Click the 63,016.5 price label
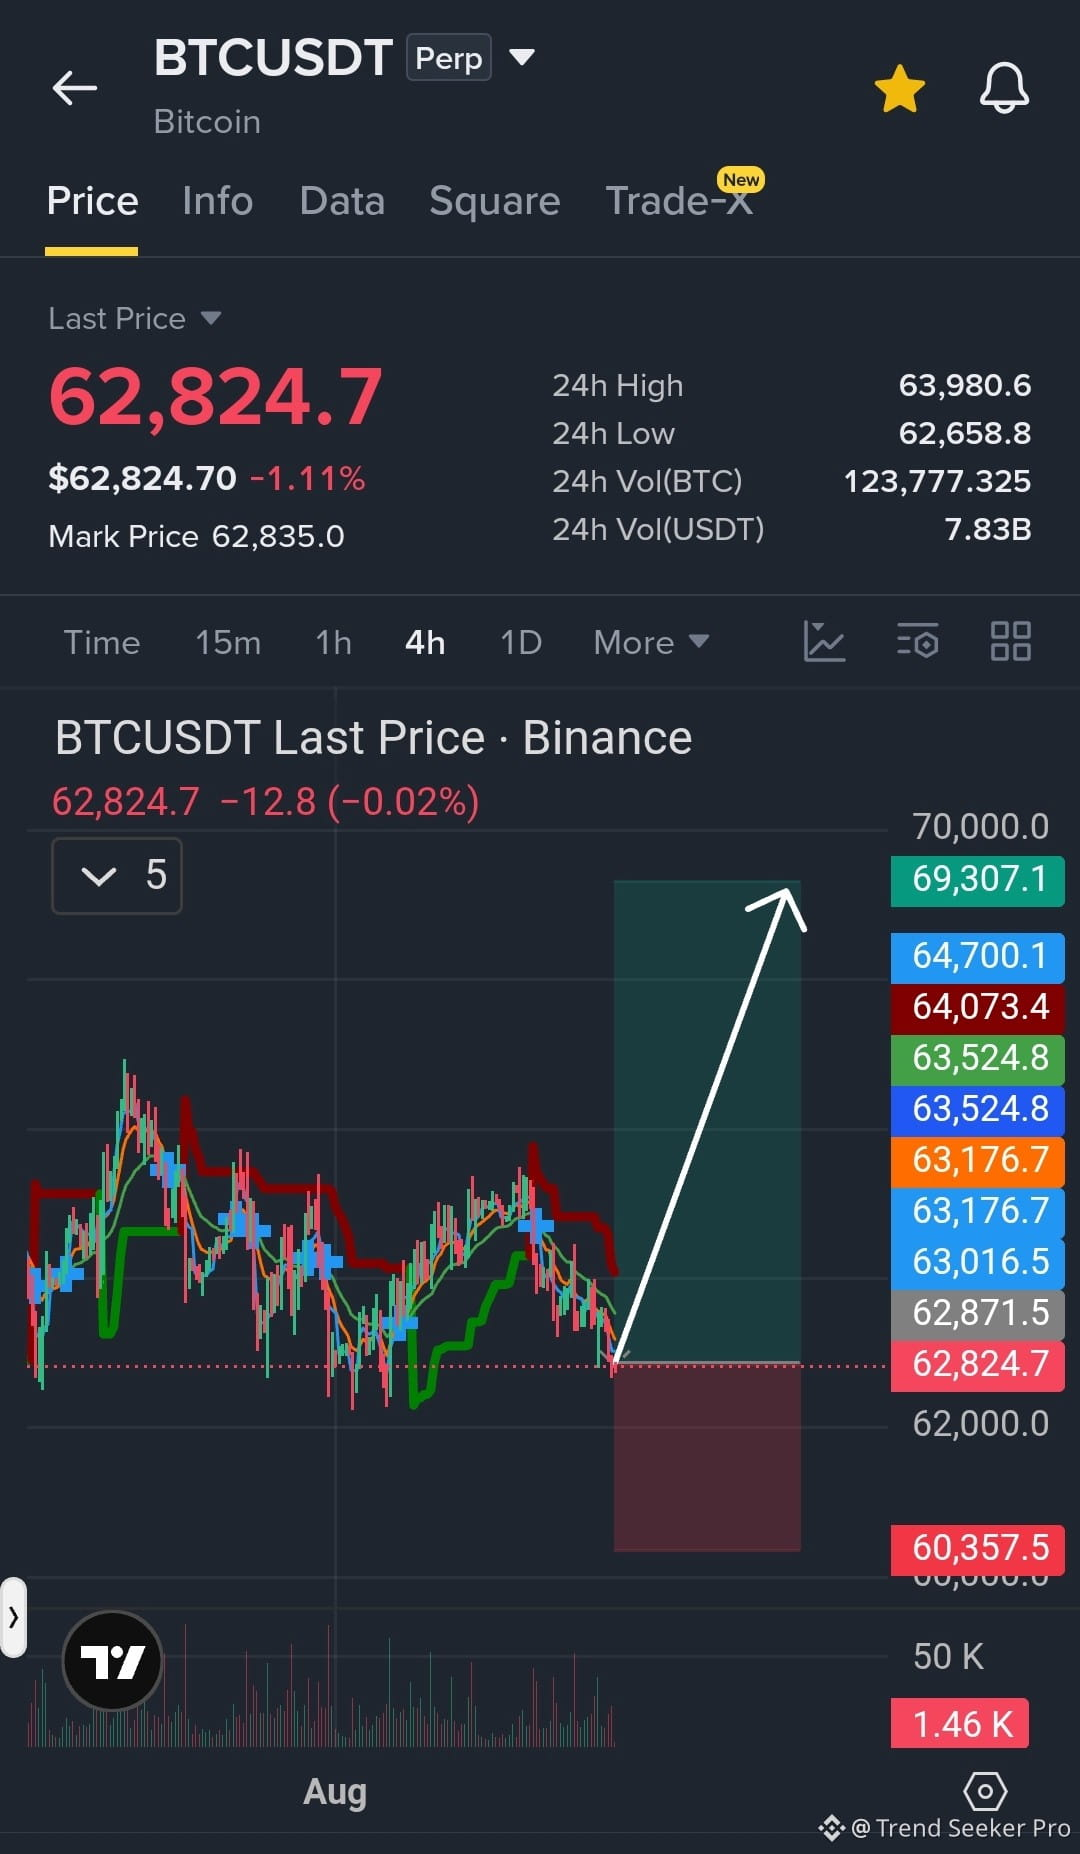The height and width of the screenshot is (1854, 1080). [978, 1263]
